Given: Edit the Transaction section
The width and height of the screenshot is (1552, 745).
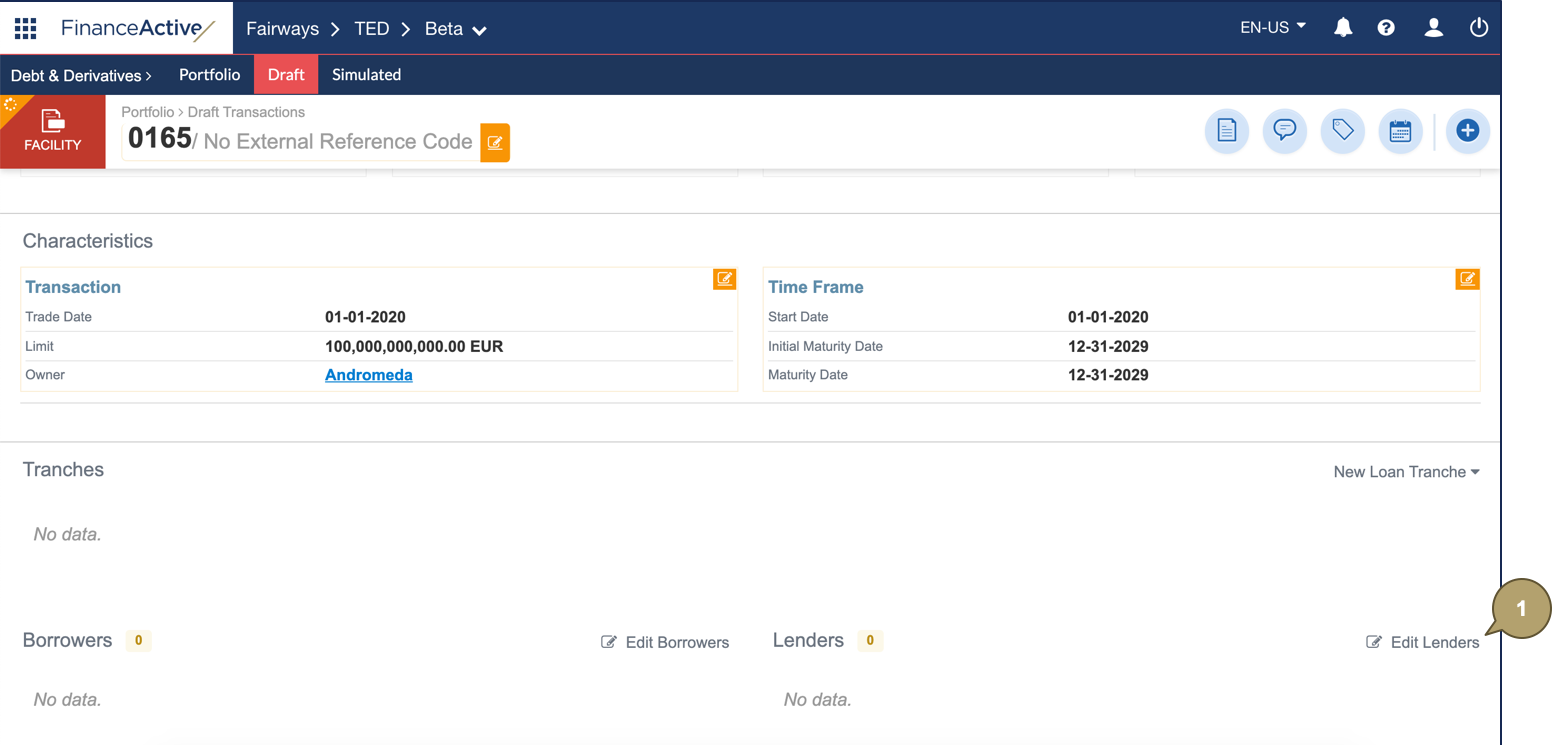Looking at the screenshot, I should [724, 279].
